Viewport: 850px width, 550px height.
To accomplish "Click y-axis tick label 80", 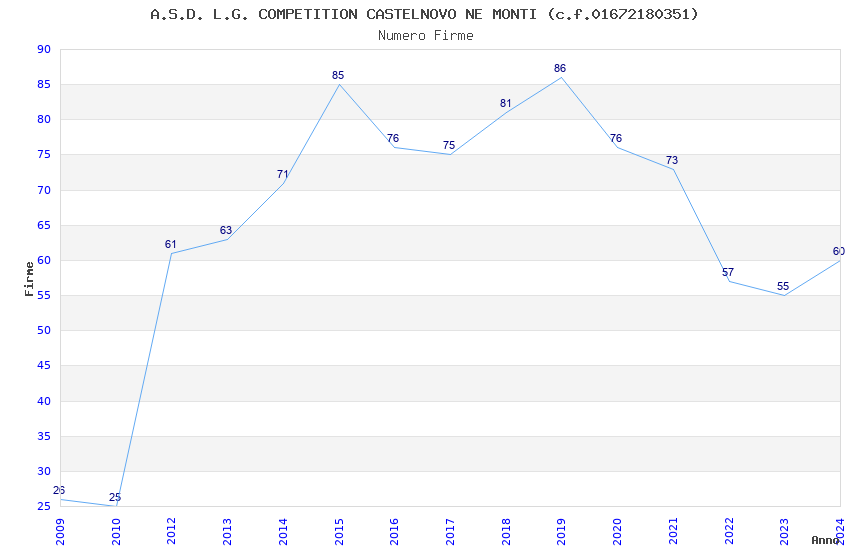I will (44, 120).
